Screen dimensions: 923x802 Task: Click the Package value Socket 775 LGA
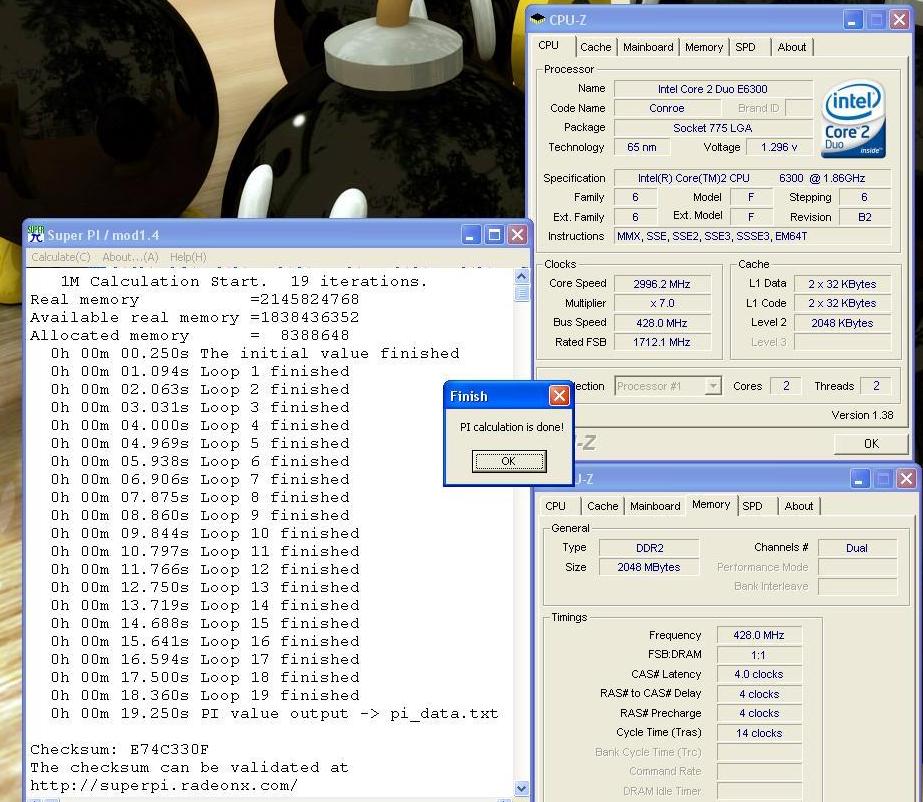point(713,128)
